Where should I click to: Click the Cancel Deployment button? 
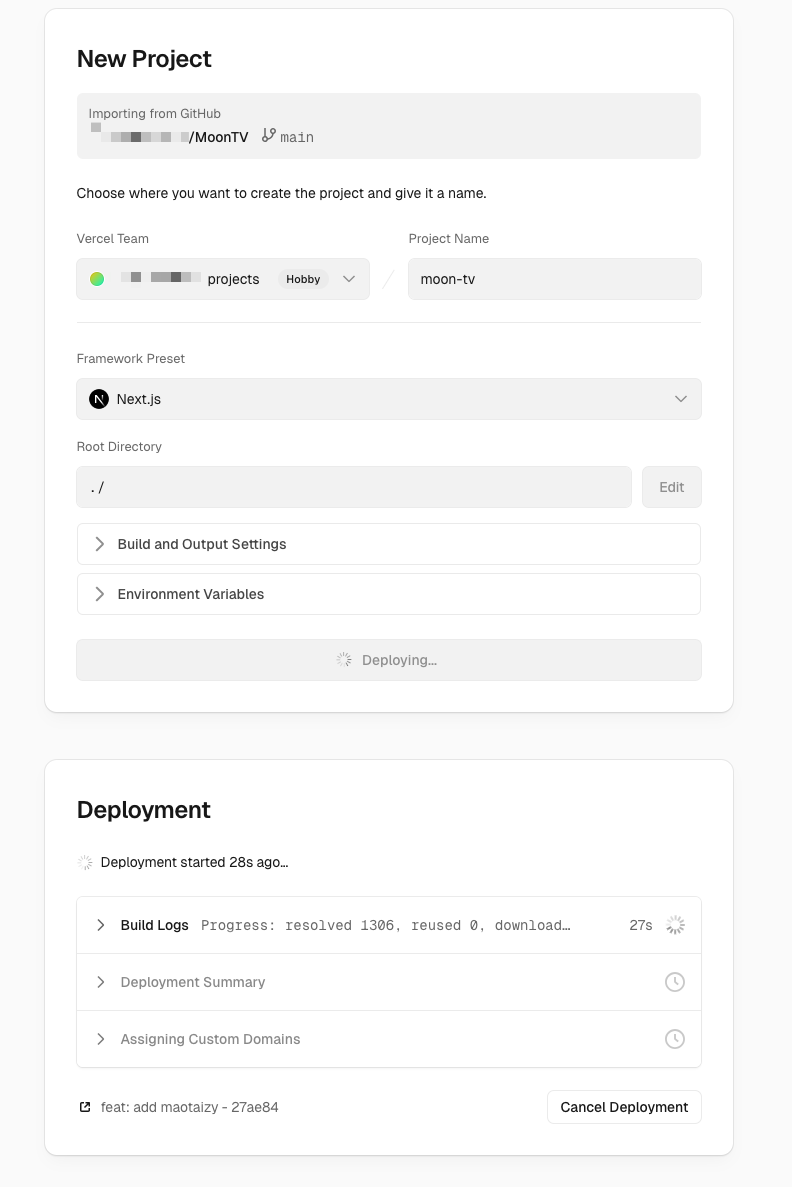pyautogui.click(x=624, y=1107)
